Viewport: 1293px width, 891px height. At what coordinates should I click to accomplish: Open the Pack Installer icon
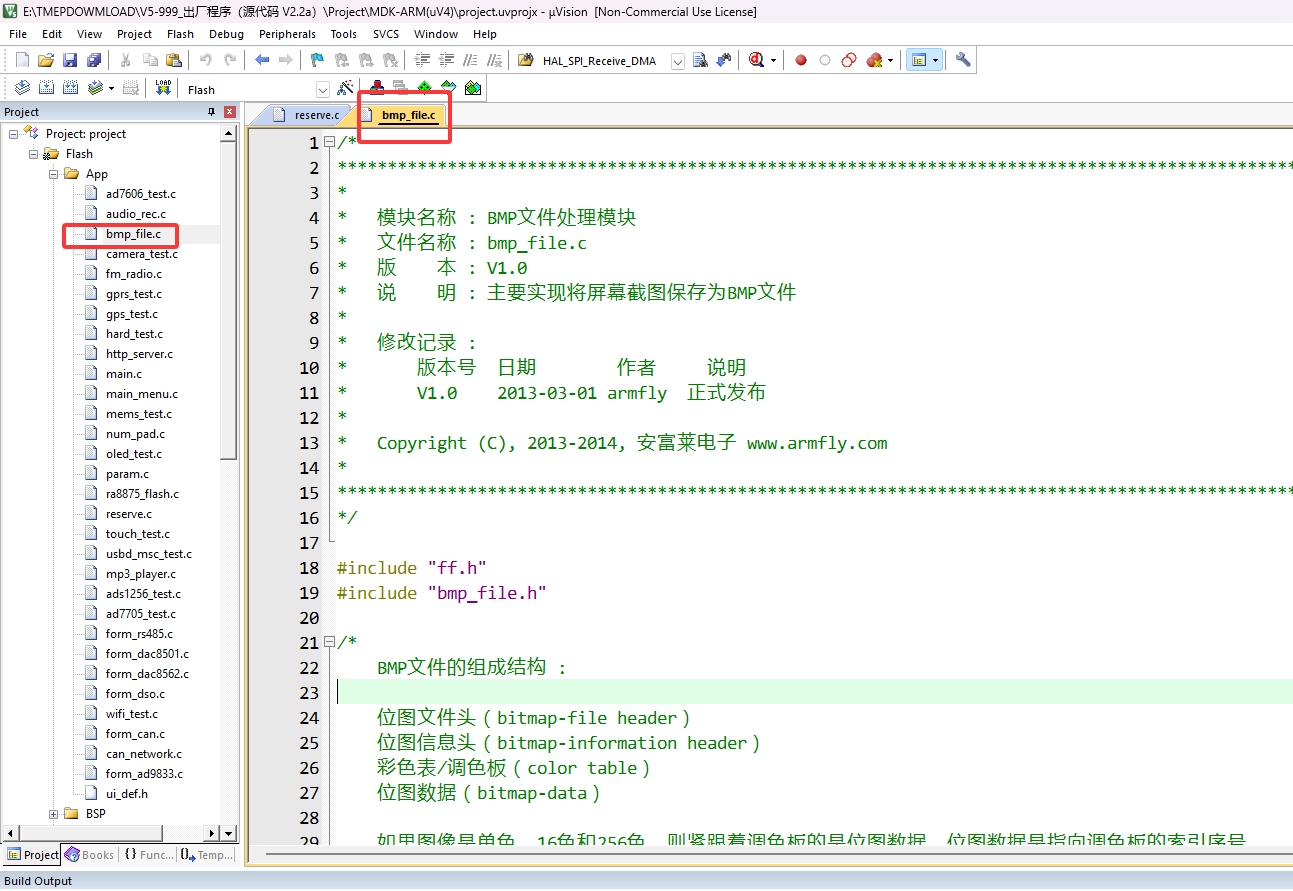(473, 88)
